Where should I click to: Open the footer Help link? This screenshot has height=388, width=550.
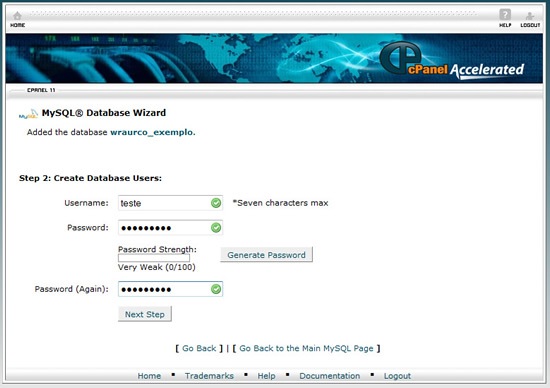coord(266,376)
